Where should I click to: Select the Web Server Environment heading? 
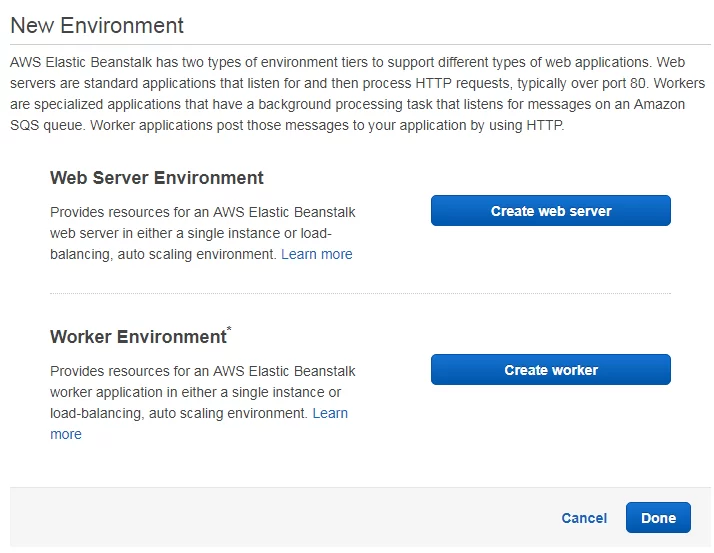tap(157, 178)
